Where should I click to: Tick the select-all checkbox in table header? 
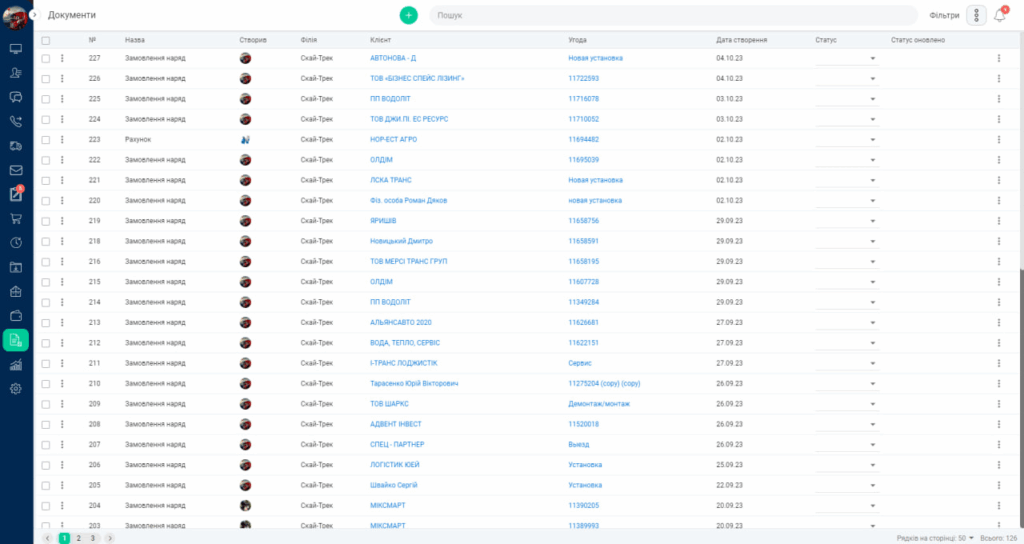coord(46,40)
